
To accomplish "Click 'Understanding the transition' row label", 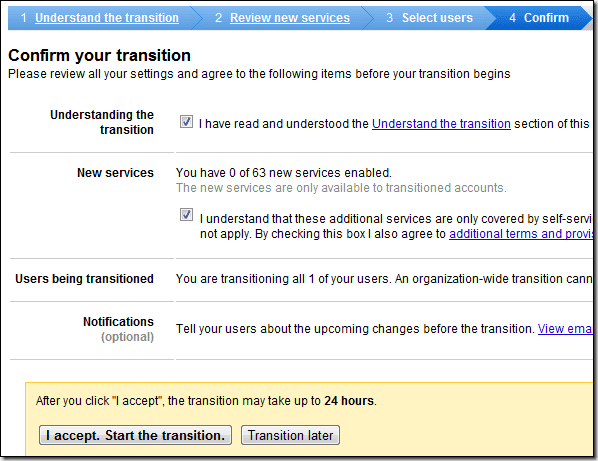I will [102, 122].
